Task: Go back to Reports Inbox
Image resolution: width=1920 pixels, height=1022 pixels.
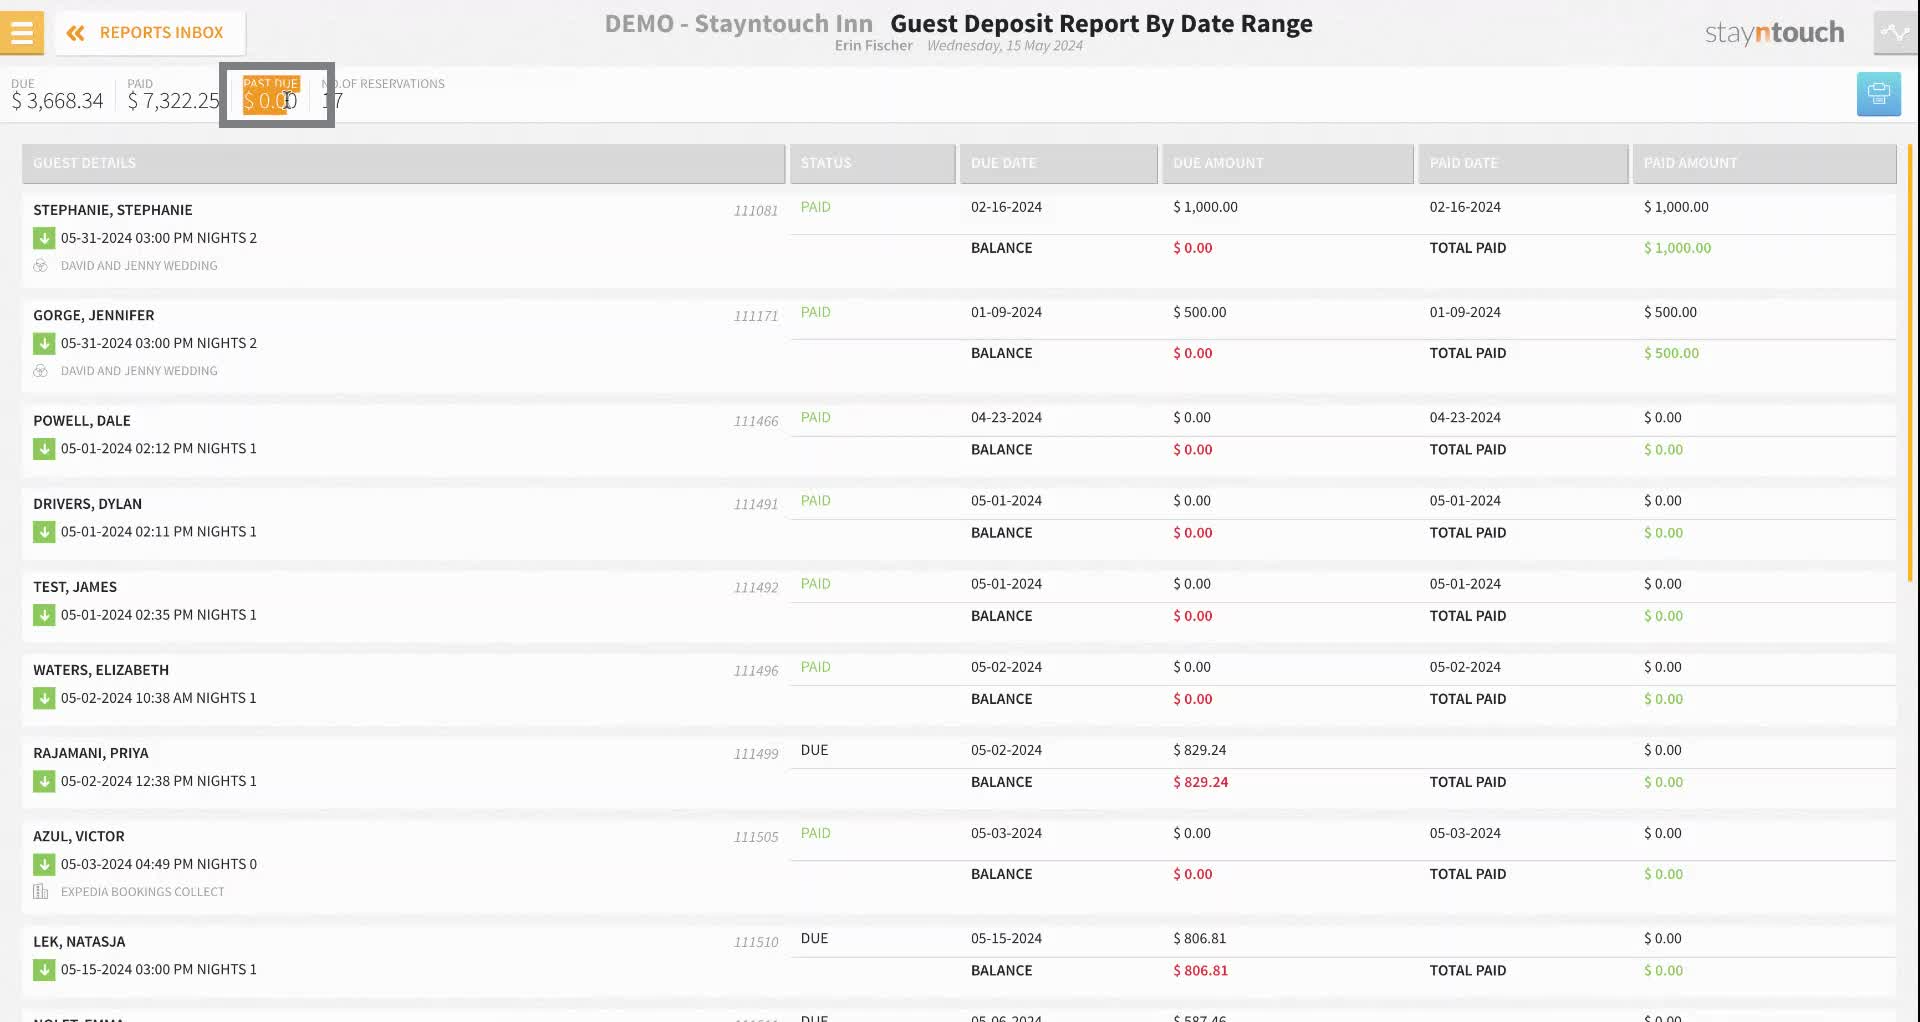Action: [x=149, y=33]
